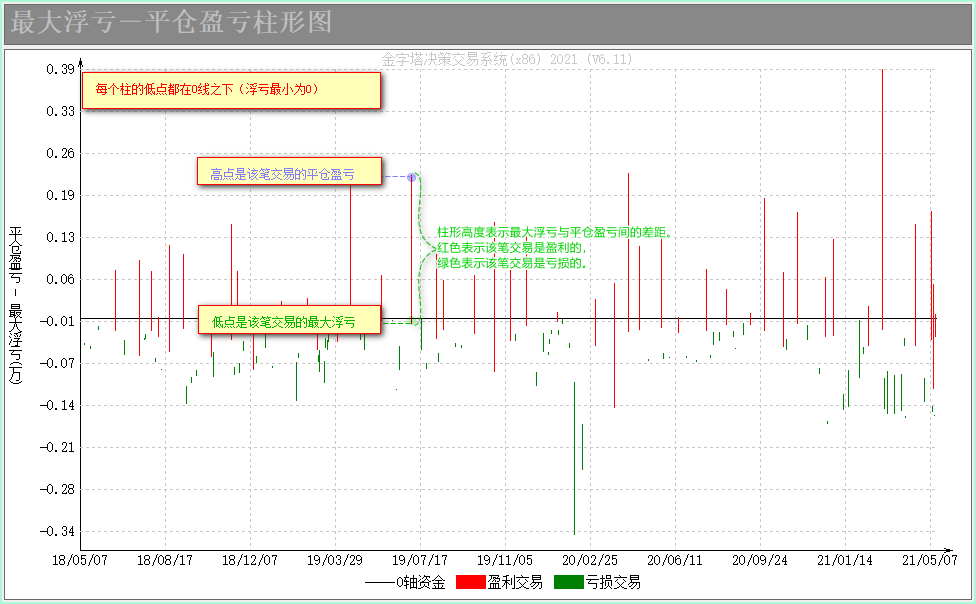Click the chart title 最大浮亏—平仓盈亏柱形图
Viewport: 976px width, 604px height.
point(170,23)
